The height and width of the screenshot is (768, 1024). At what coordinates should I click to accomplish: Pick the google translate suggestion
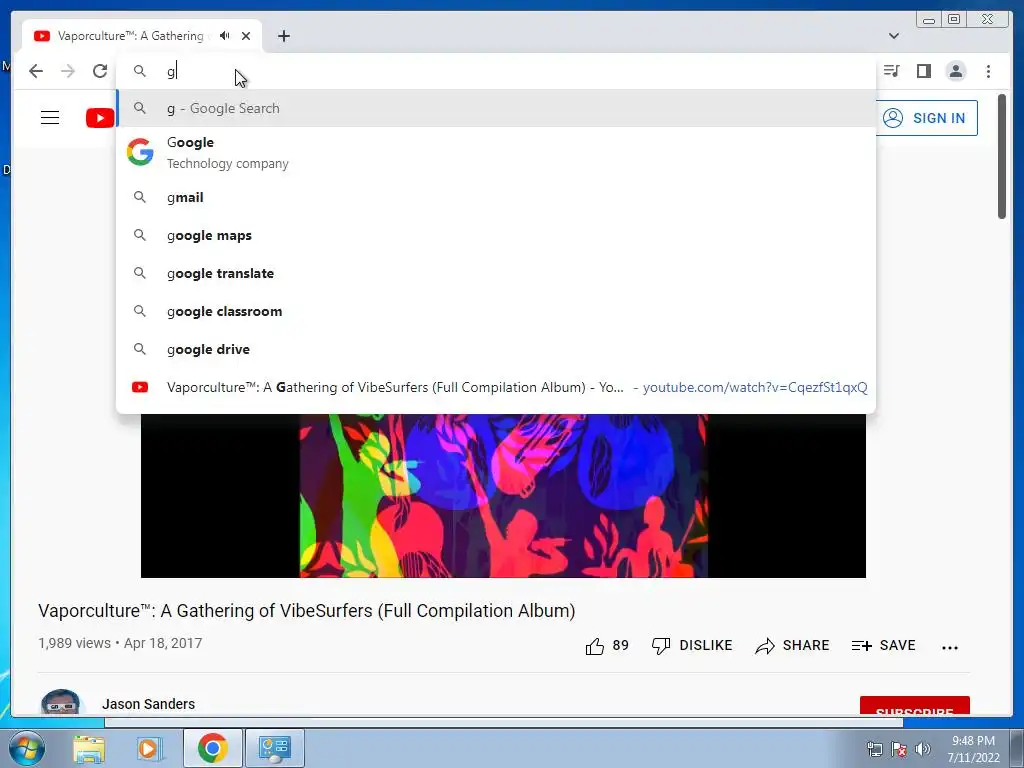coord(496,273)
